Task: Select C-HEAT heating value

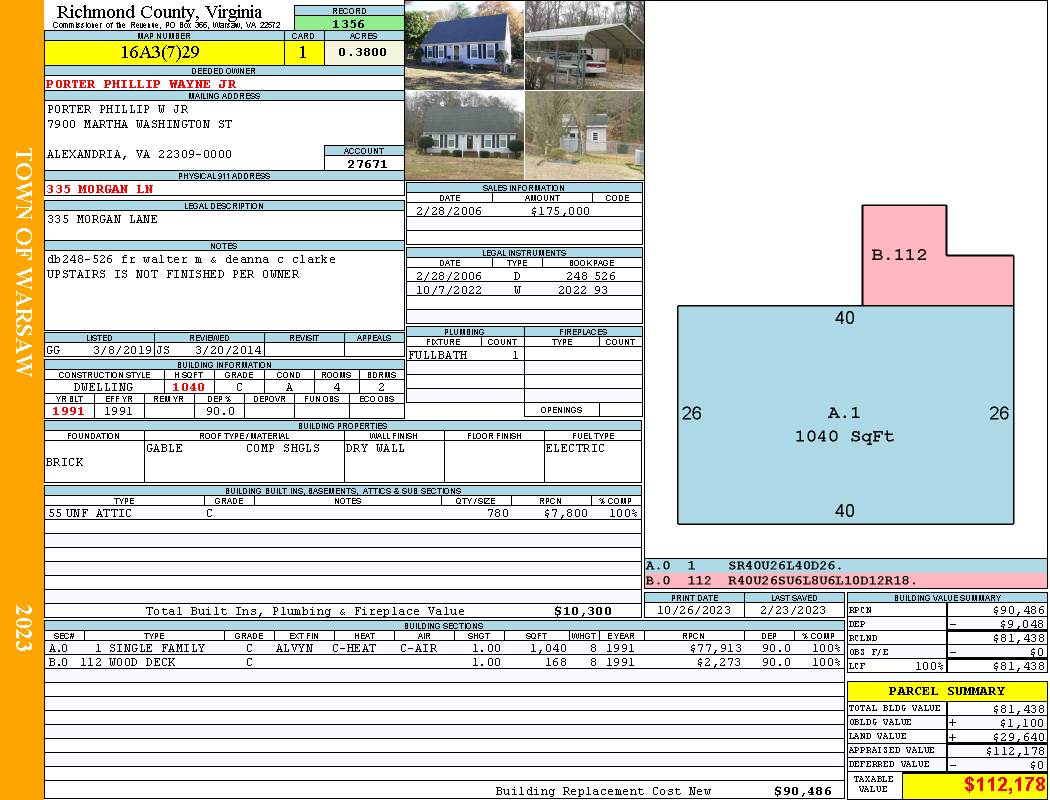Action: click(354, 648)
